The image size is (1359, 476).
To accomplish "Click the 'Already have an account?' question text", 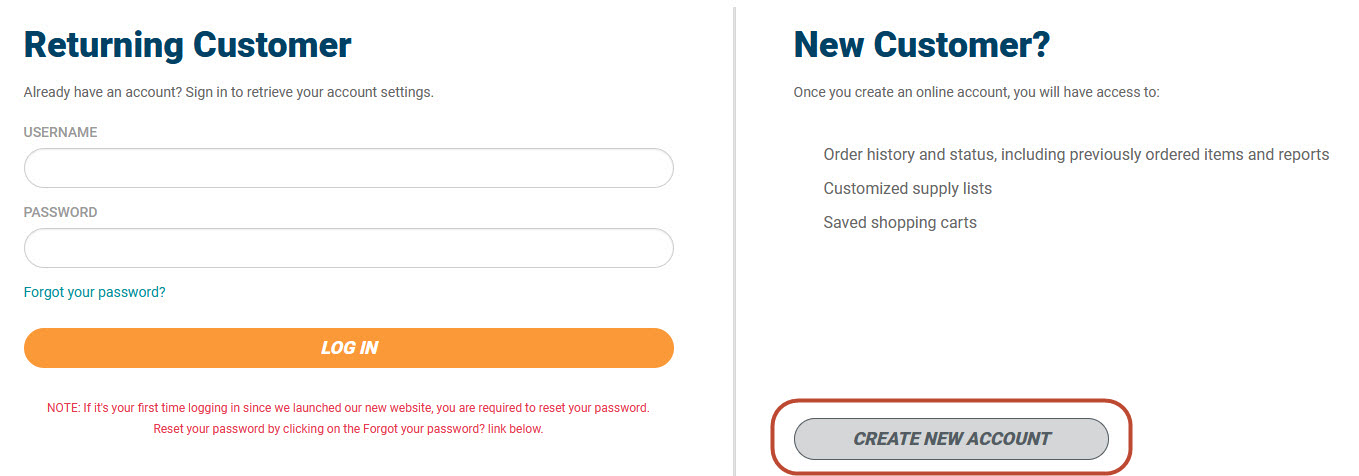I will coord(102,92).
